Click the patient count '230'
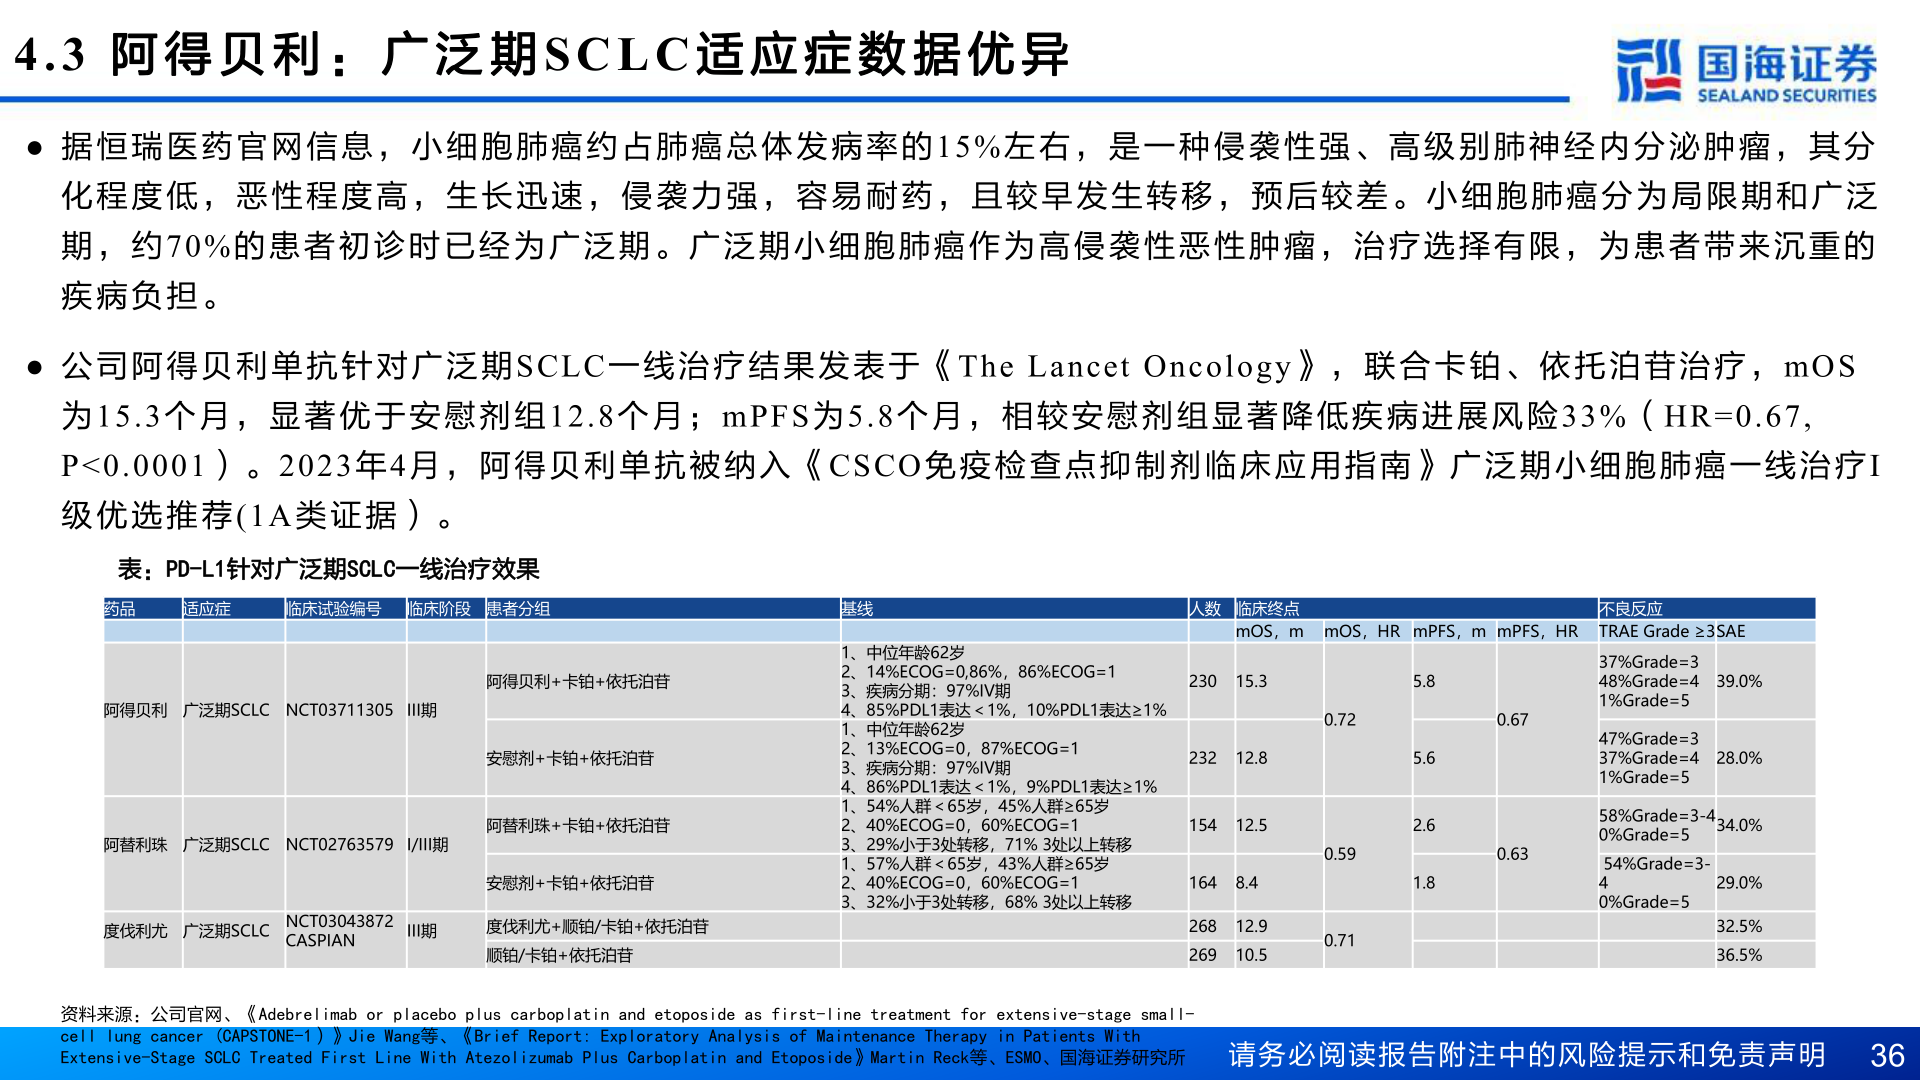Image resolution: width=1920 pixels, height=1080 pixels. (1203, 682)
